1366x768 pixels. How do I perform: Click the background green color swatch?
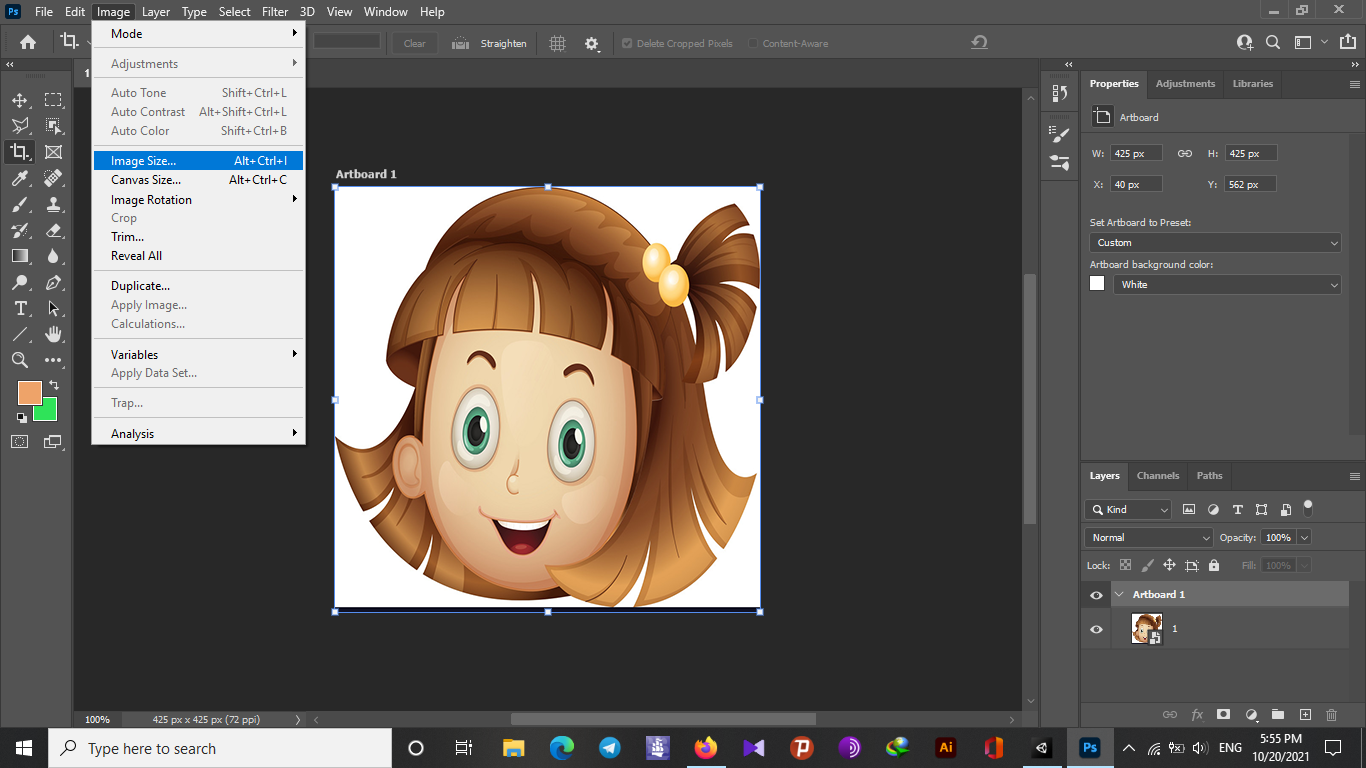click(49, 413)
